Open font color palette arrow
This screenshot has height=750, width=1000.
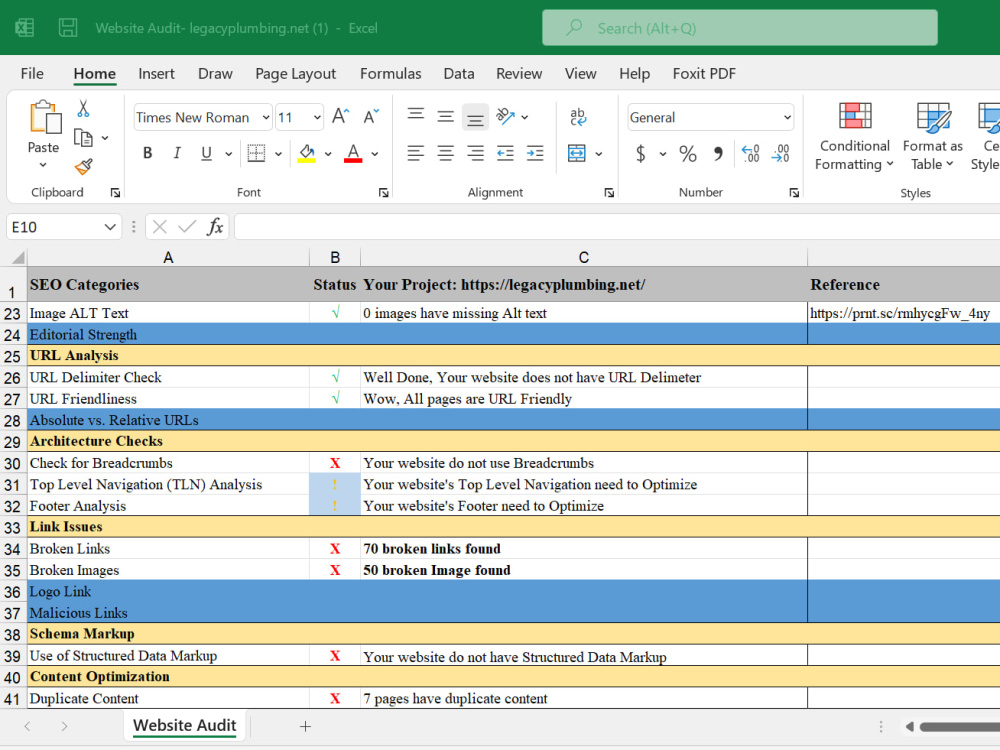374,154
